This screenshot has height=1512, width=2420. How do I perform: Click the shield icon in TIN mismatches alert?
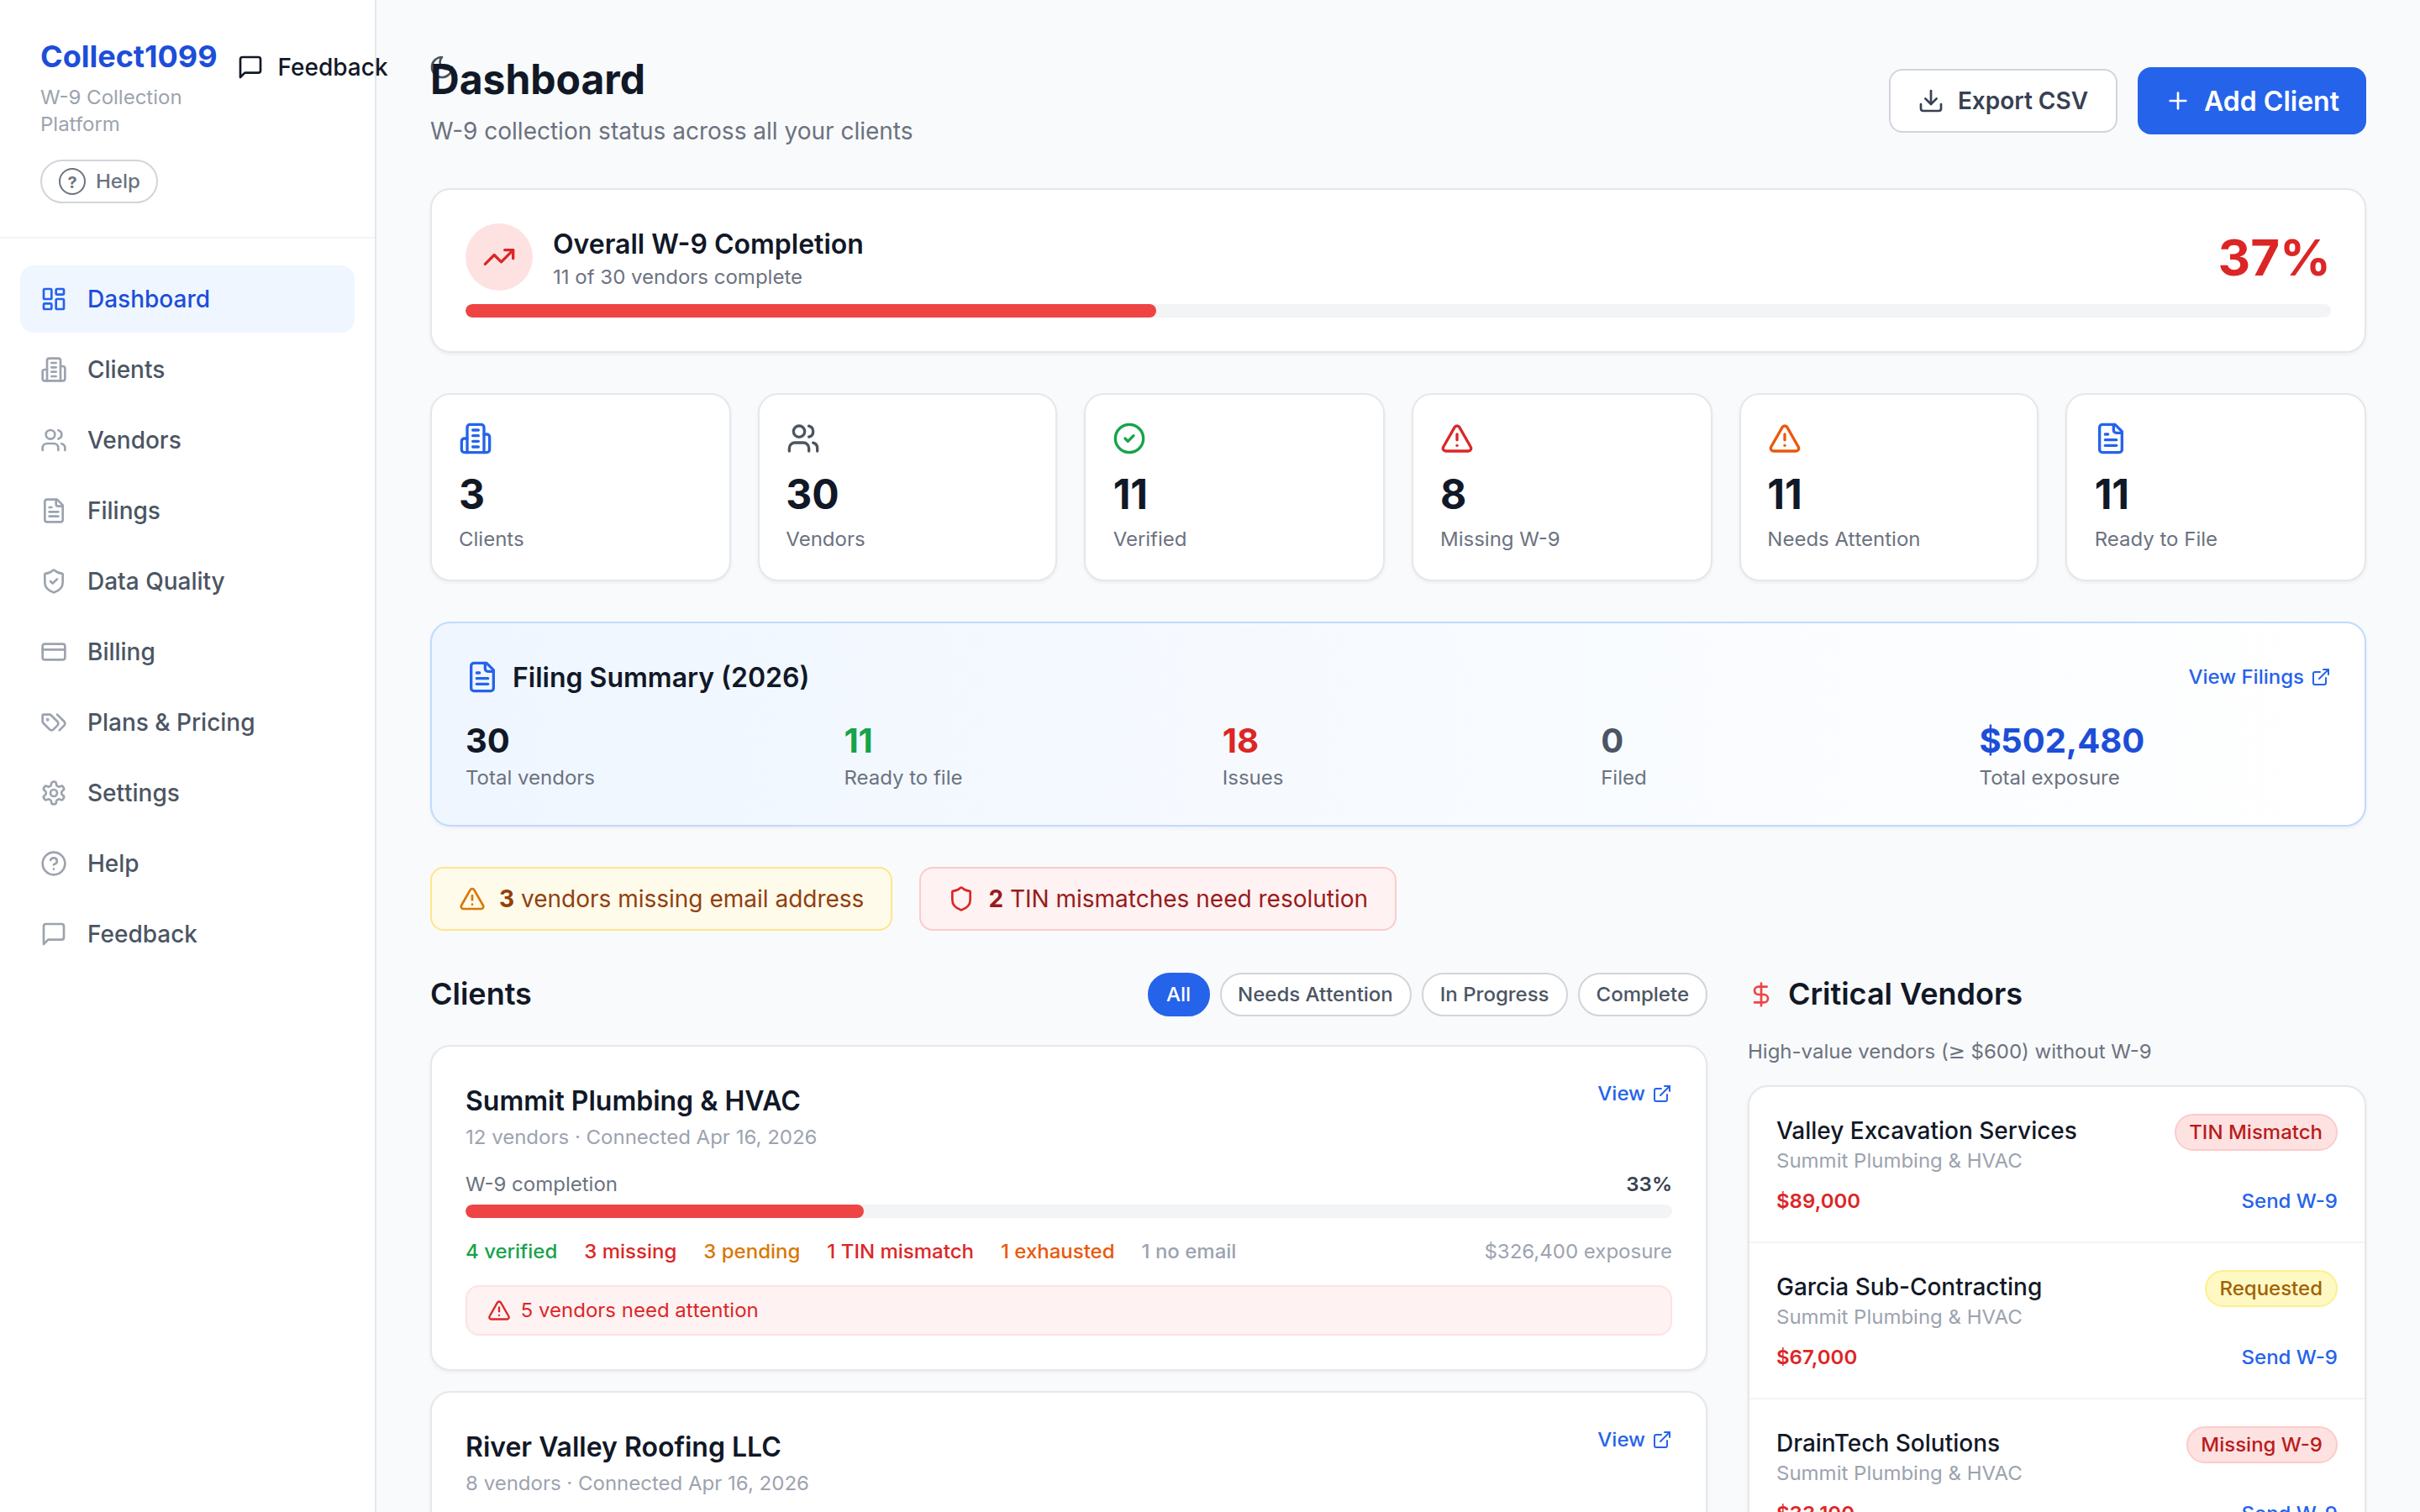[x=961, y=899]
